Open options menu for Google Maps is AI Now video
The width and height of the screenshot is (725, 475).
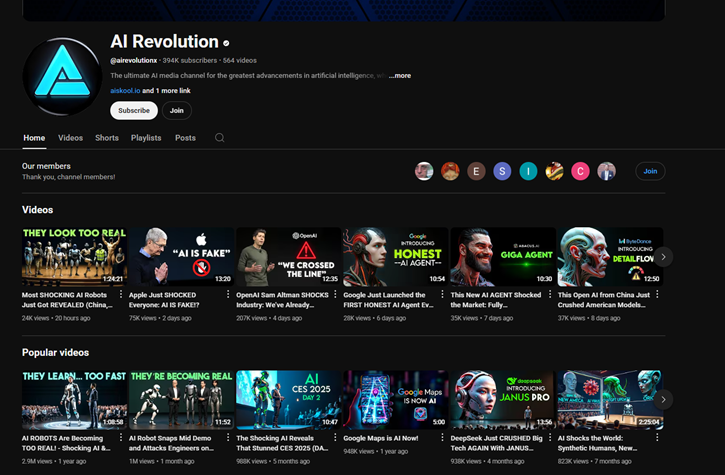point(442,438)
